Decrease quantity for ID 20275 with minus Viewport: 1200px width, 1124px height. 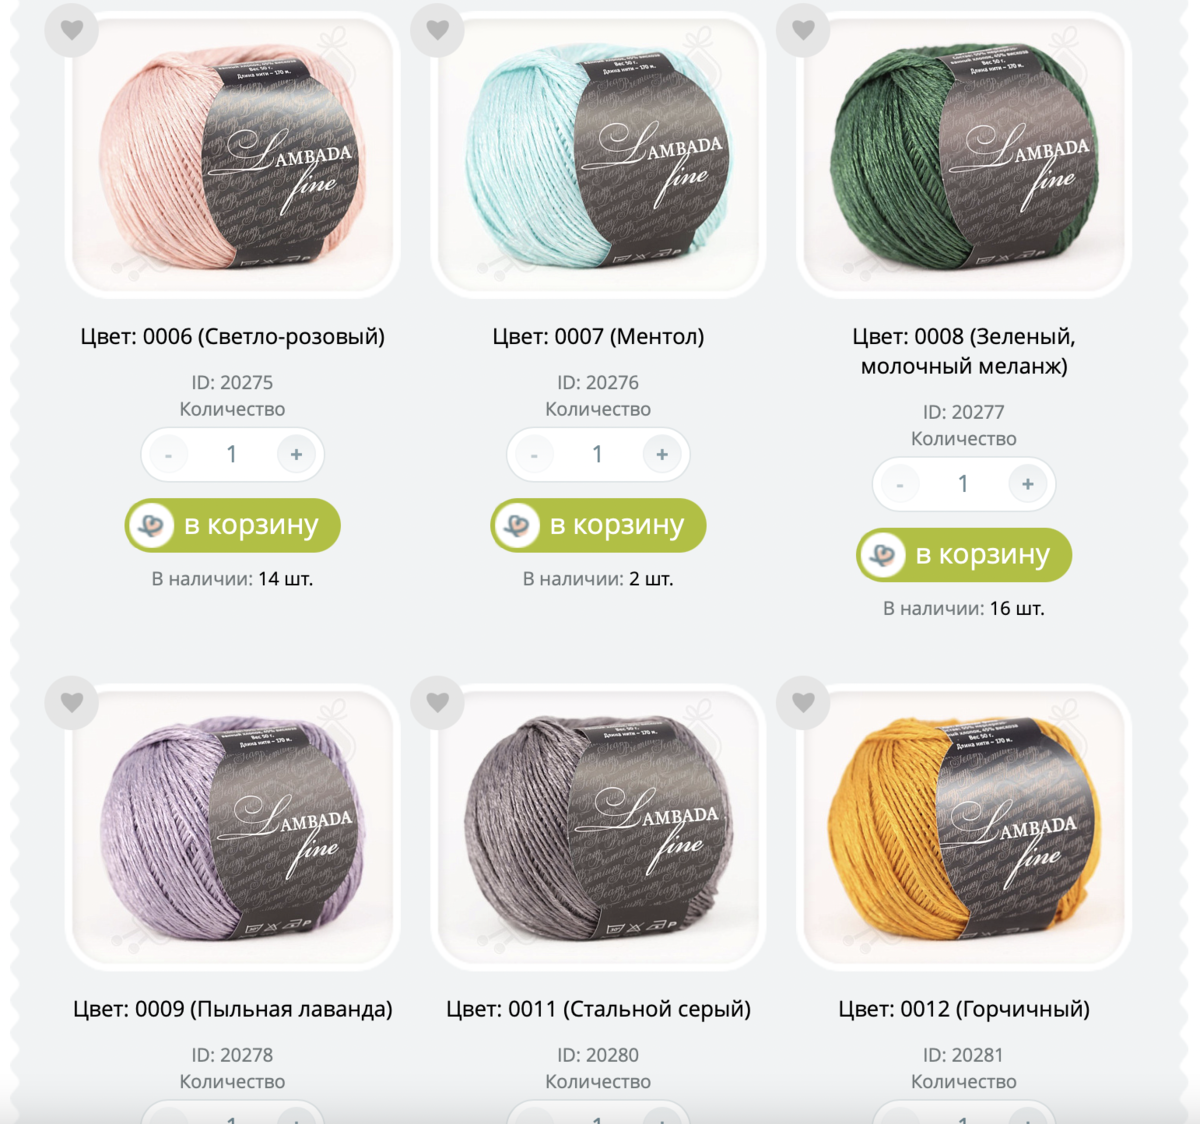pyautogui.click(x=168, y=455)
